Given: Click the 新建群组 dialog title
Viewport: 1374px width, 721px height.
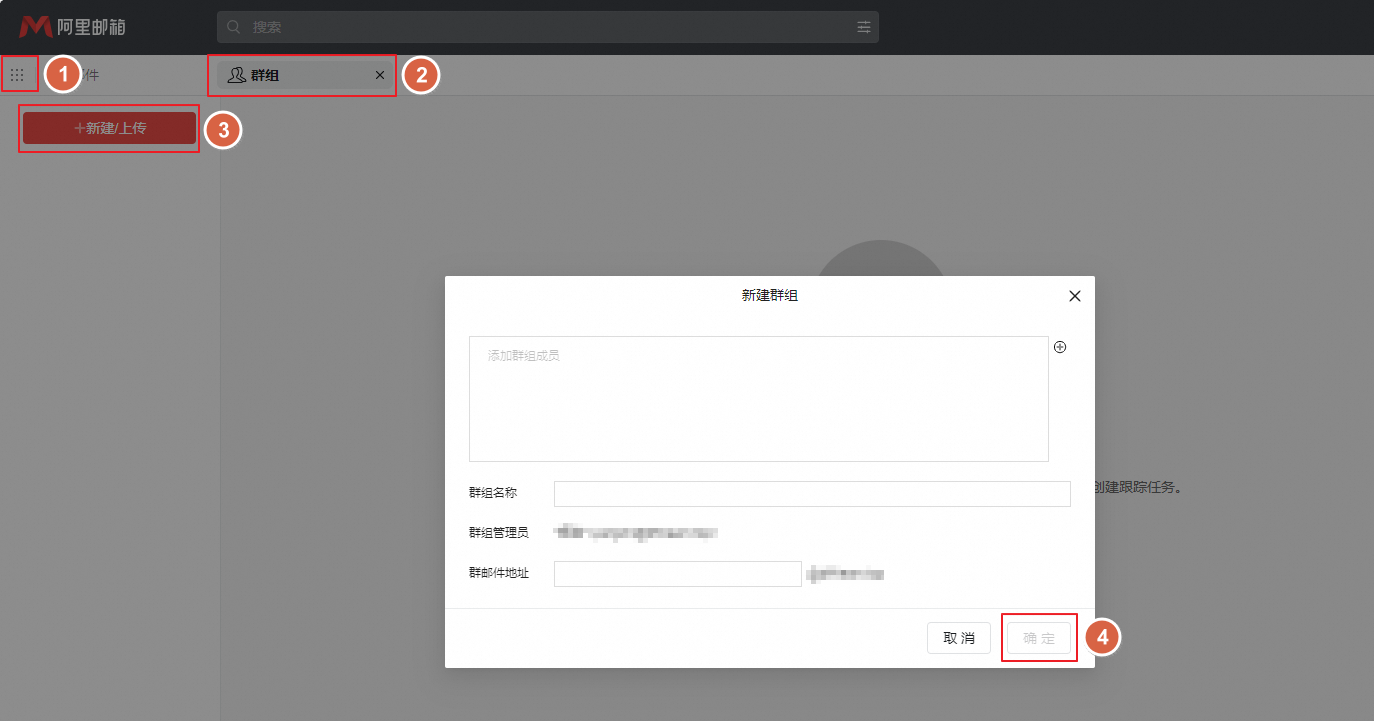Looking at the screenshot, I should coord(769,296).
